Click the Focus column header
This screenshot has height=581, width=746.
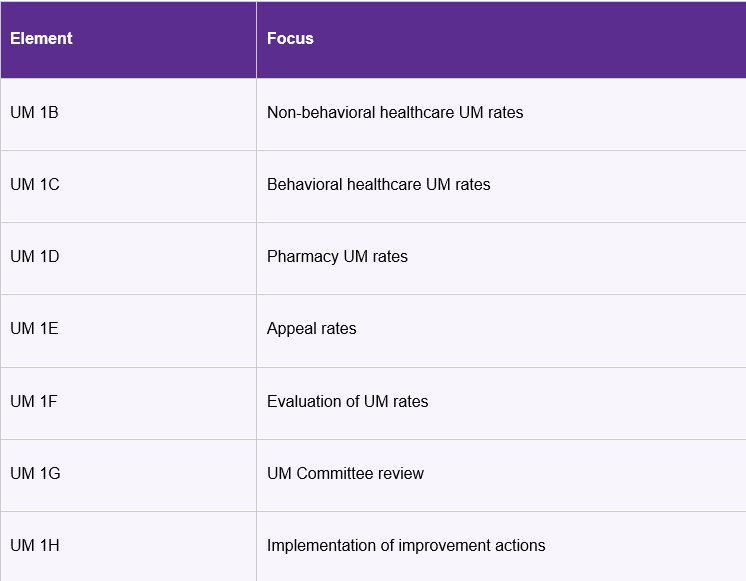click(290, 39)
